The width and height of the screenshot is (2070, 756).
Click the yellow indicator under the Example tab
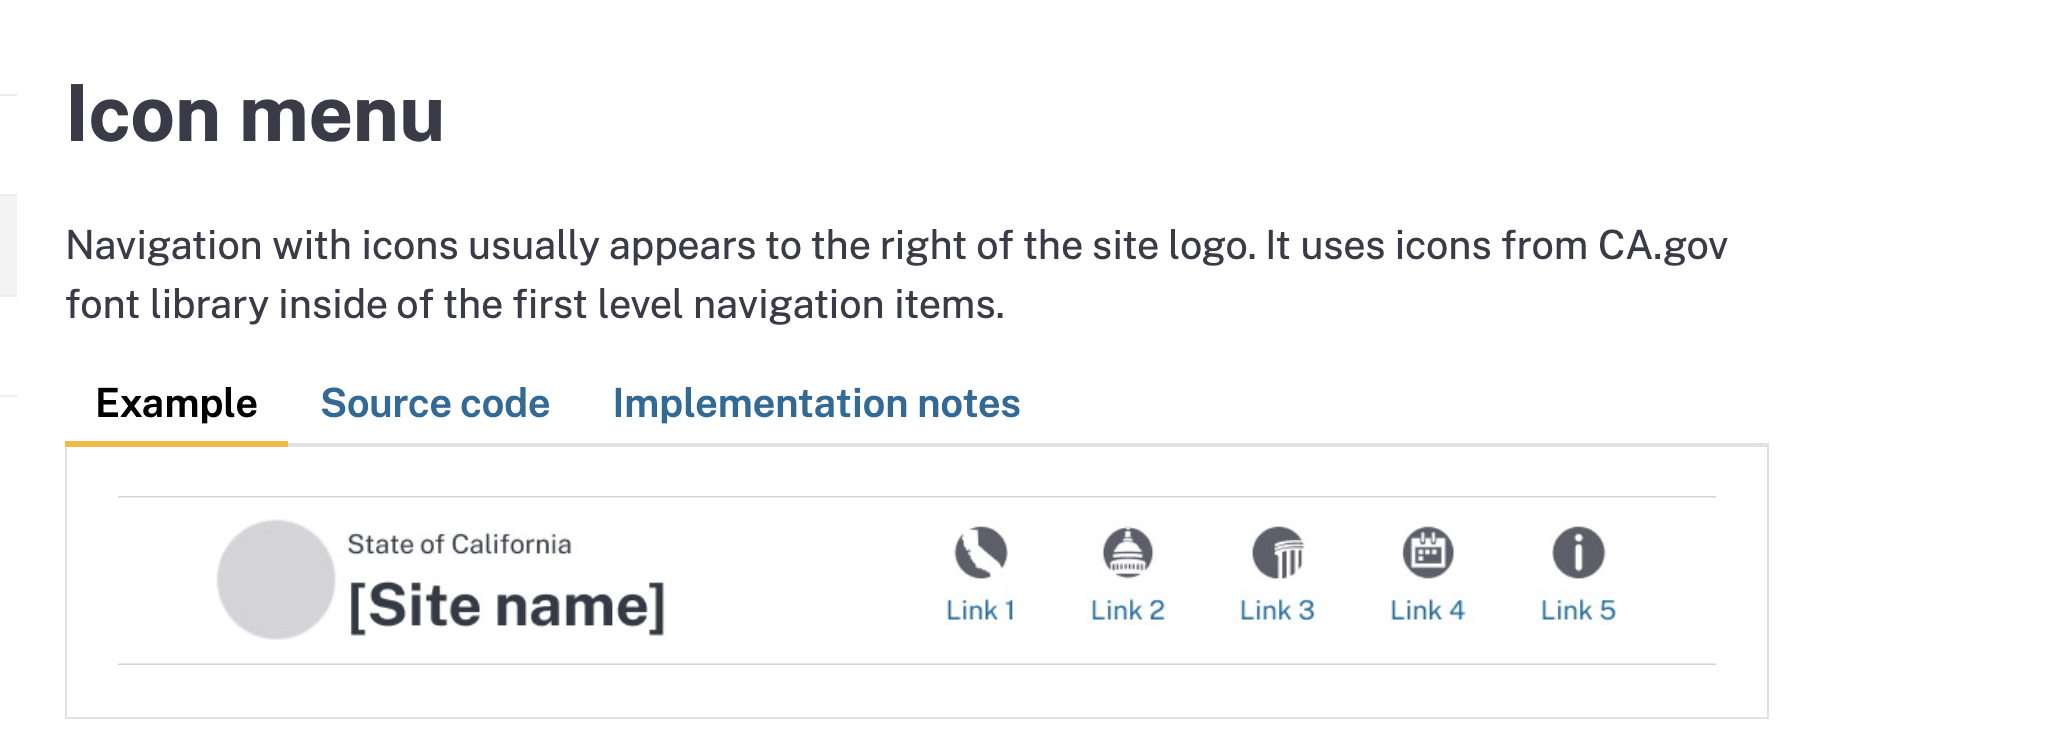[176, 440]
